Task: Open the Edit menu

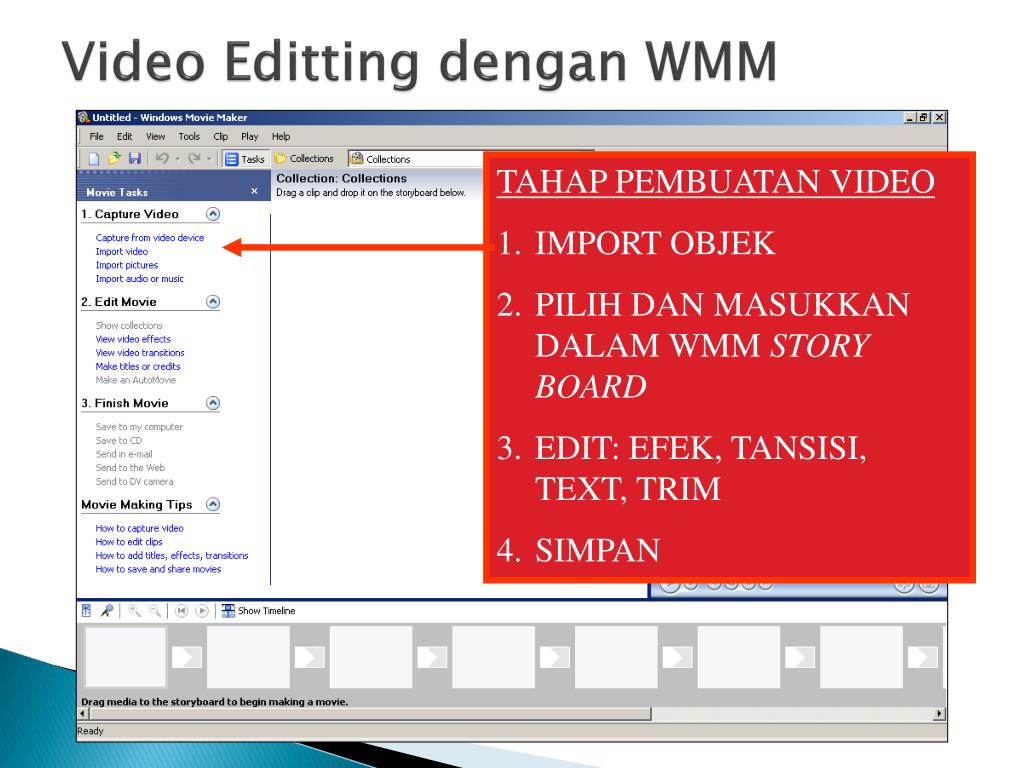Action: pyautogui.click(x=125, y=136)
